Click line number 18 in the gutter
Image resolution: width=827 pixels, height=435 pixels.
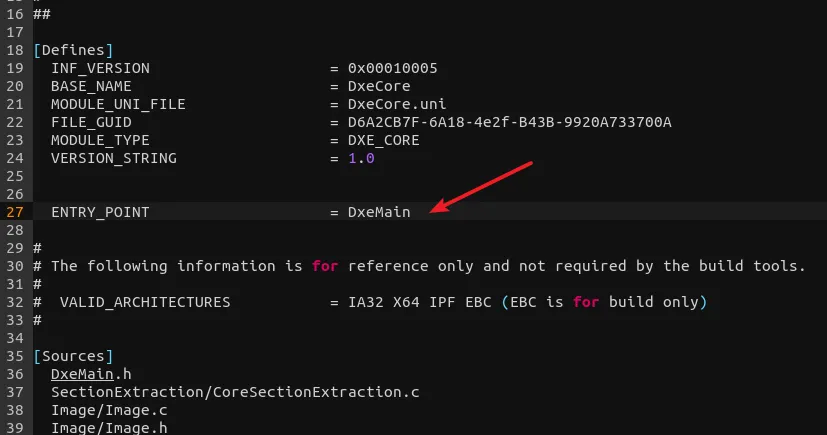click(x=15, y=50)
